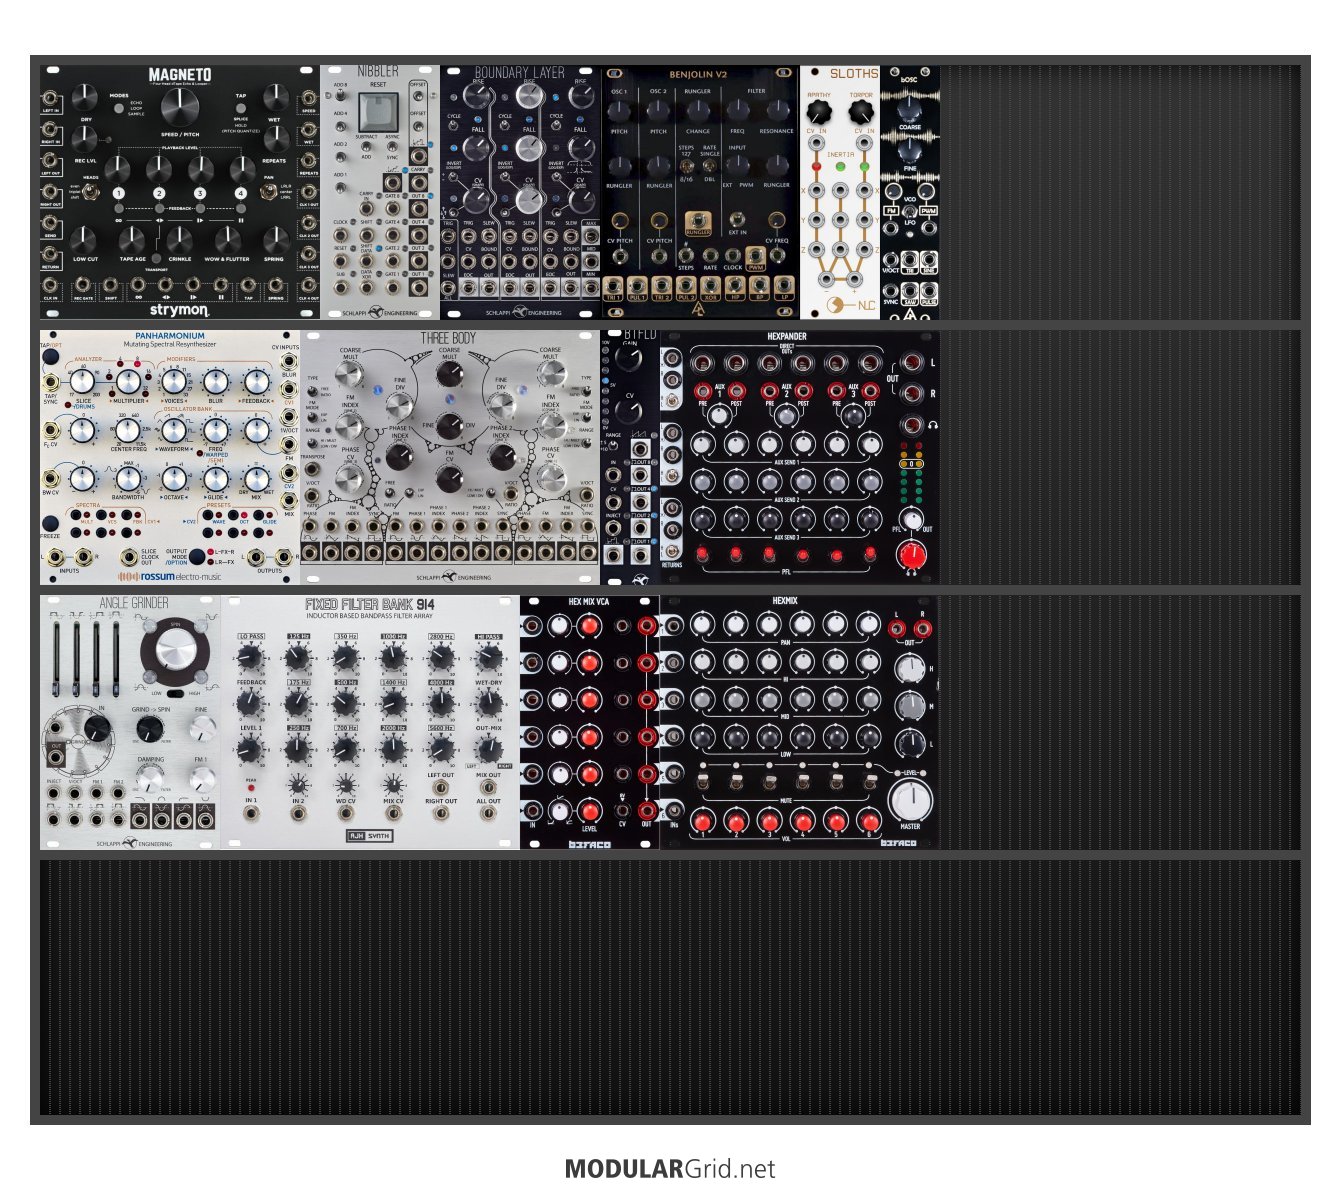Adjust Magneto WOW & FLUTTER knob

click(227, 239)
